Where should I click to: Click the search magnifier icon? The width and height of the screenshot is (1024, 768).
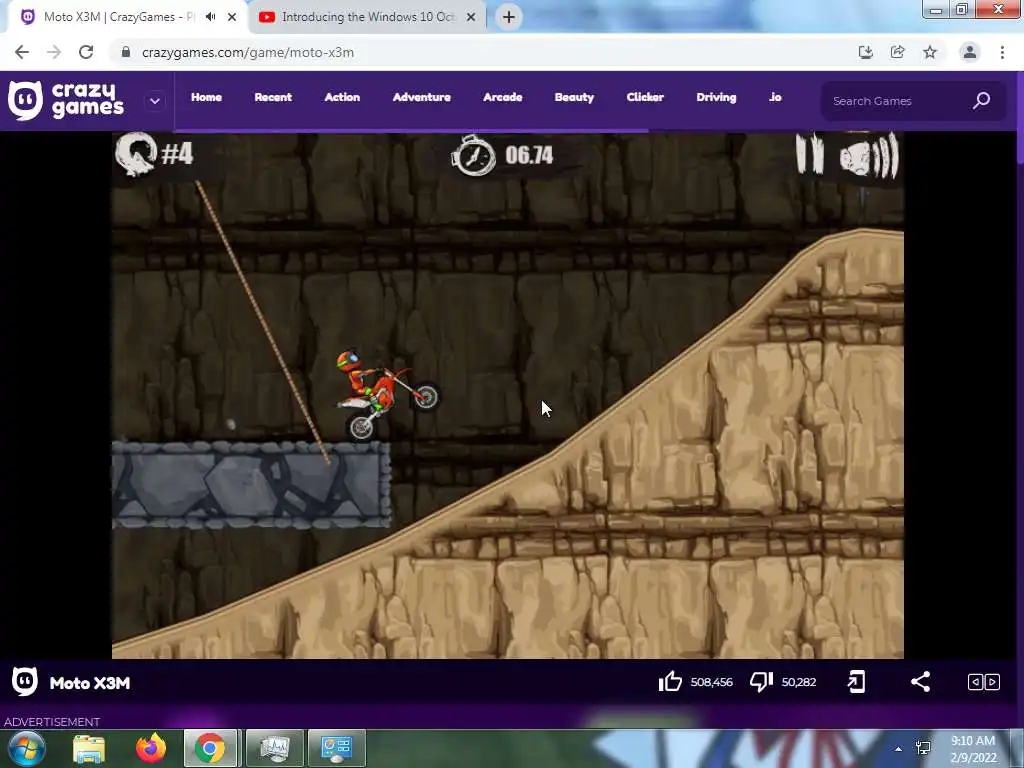[x=982, y=101]
